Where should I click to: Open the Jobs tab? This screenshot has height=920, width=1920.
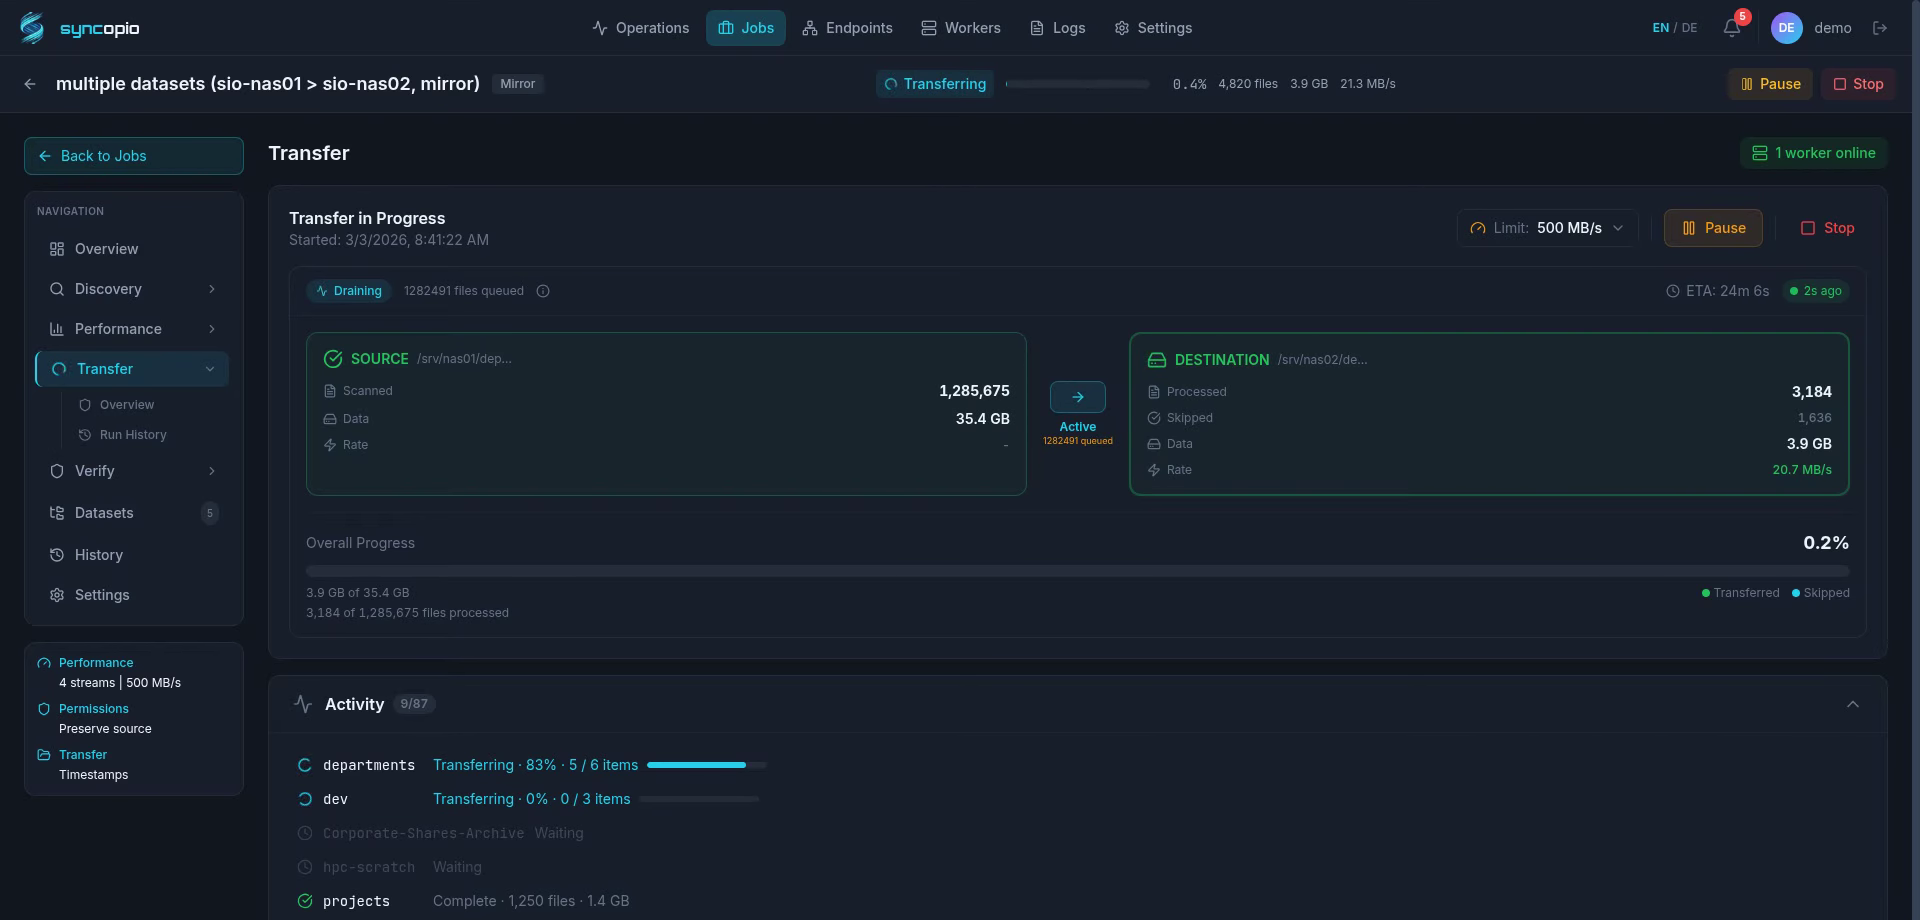pyautogui.click(x=746, y=28)
